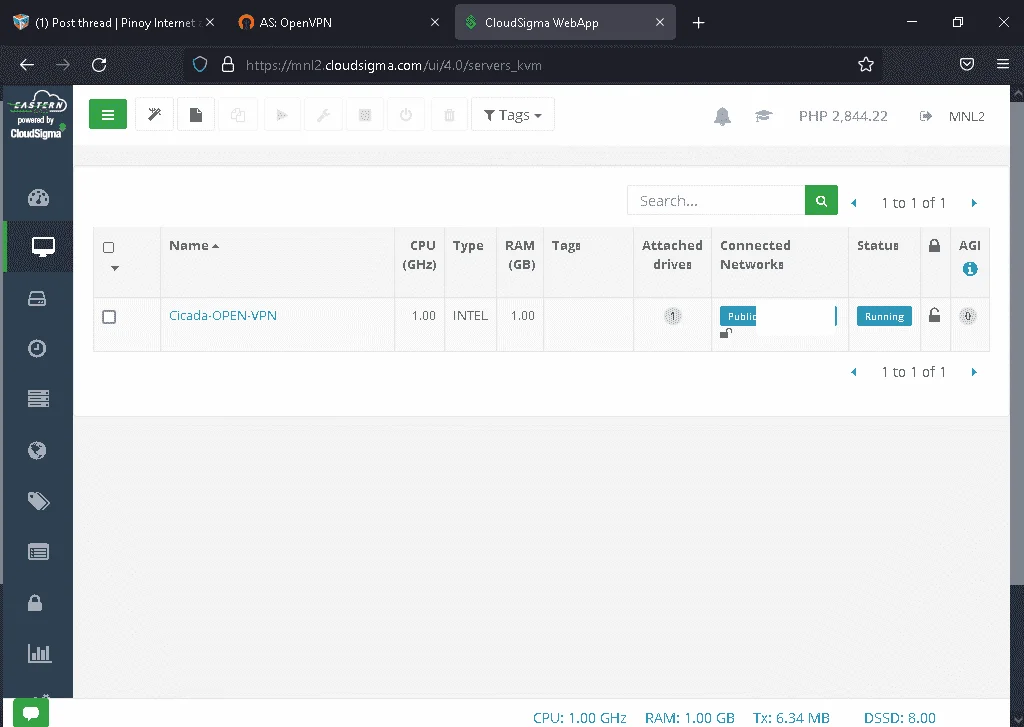Tick the checkbox for Cicada-OPEN-VPN row
1024x727 pixels.
[109, 317]
